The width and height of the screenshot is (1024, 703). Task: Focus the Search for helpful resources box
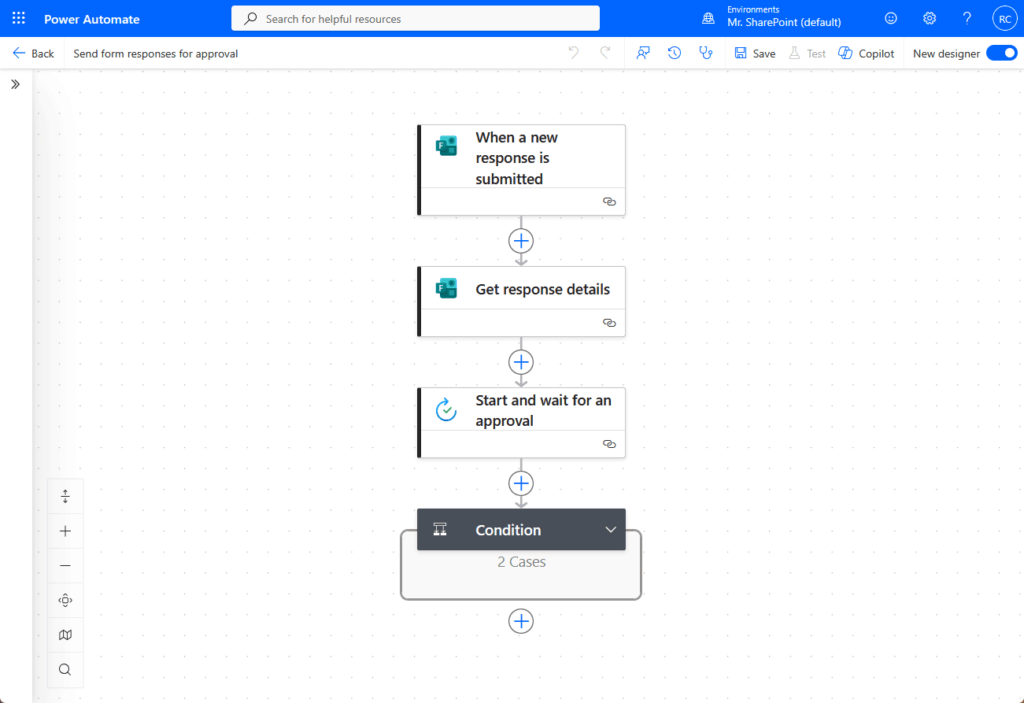[415, 18]
